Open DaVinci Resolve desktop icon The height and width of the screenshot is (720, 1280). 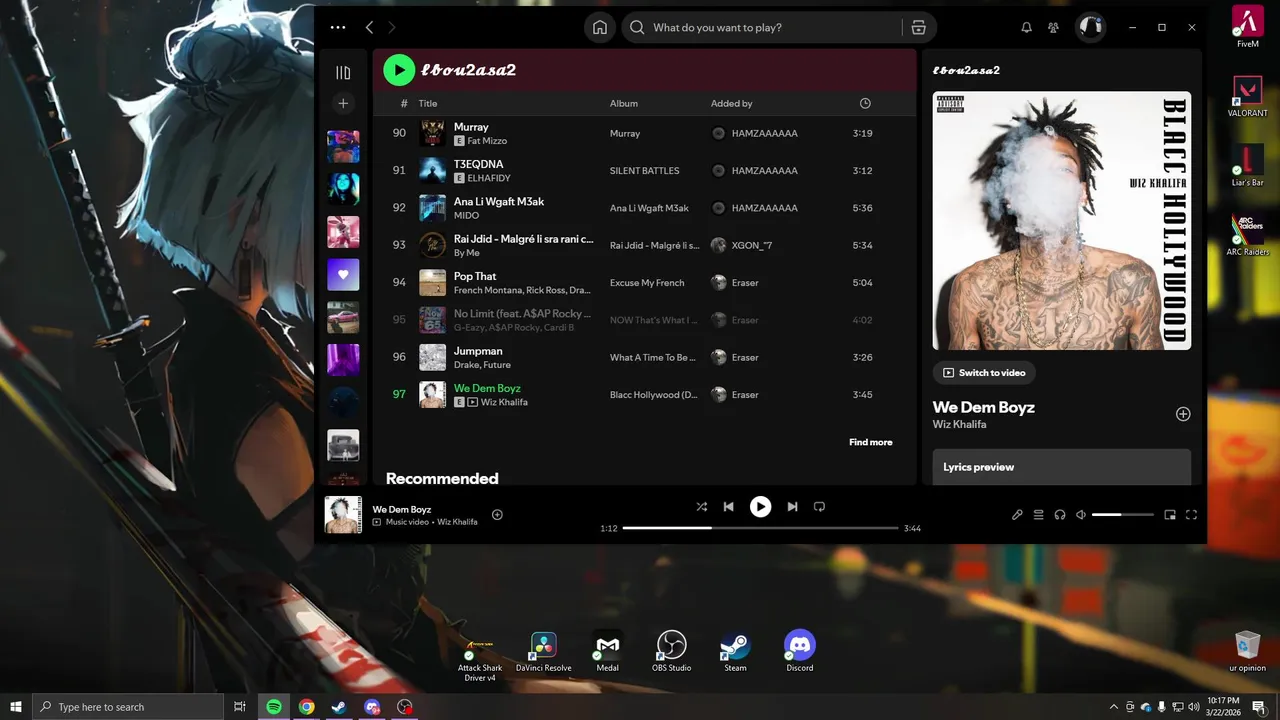[544, 652]
